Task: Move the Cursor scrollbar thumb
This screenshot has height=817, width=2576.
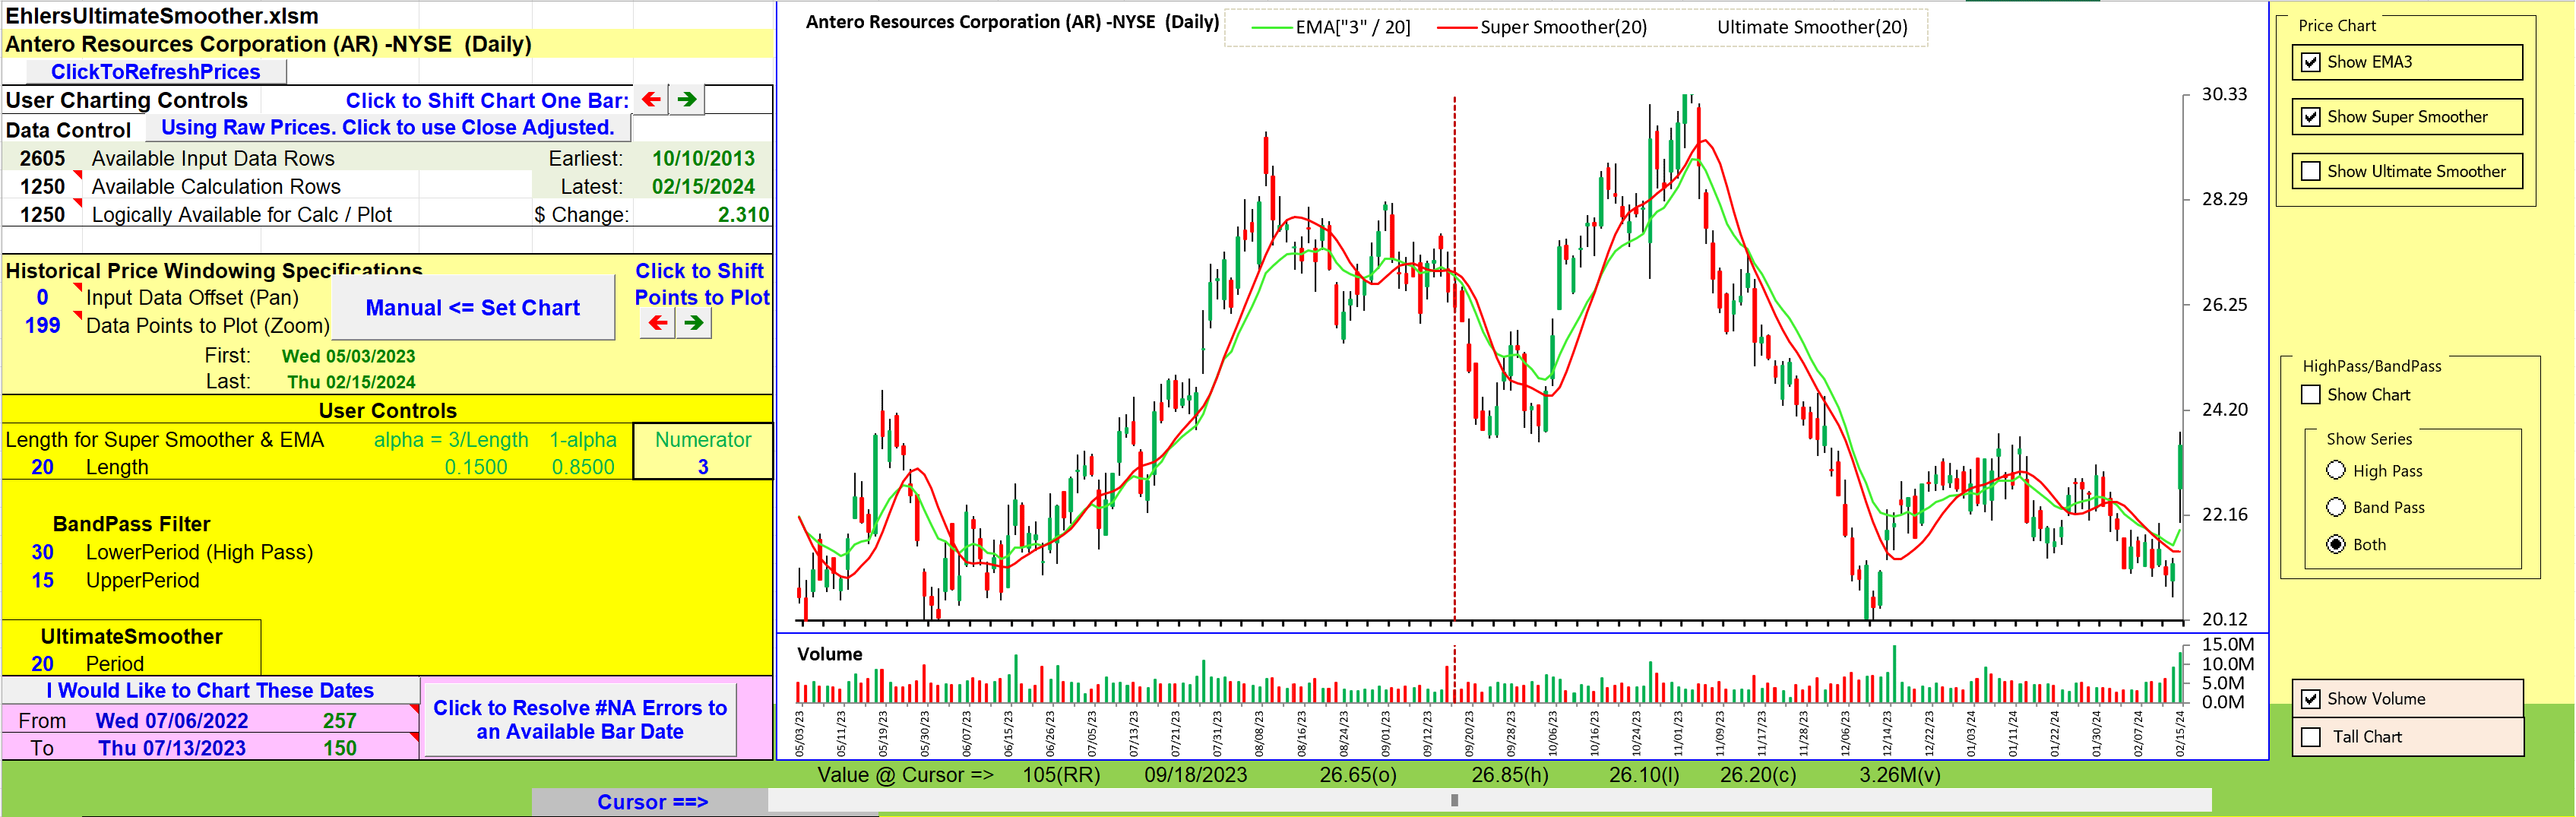Action: [1454, 800]
